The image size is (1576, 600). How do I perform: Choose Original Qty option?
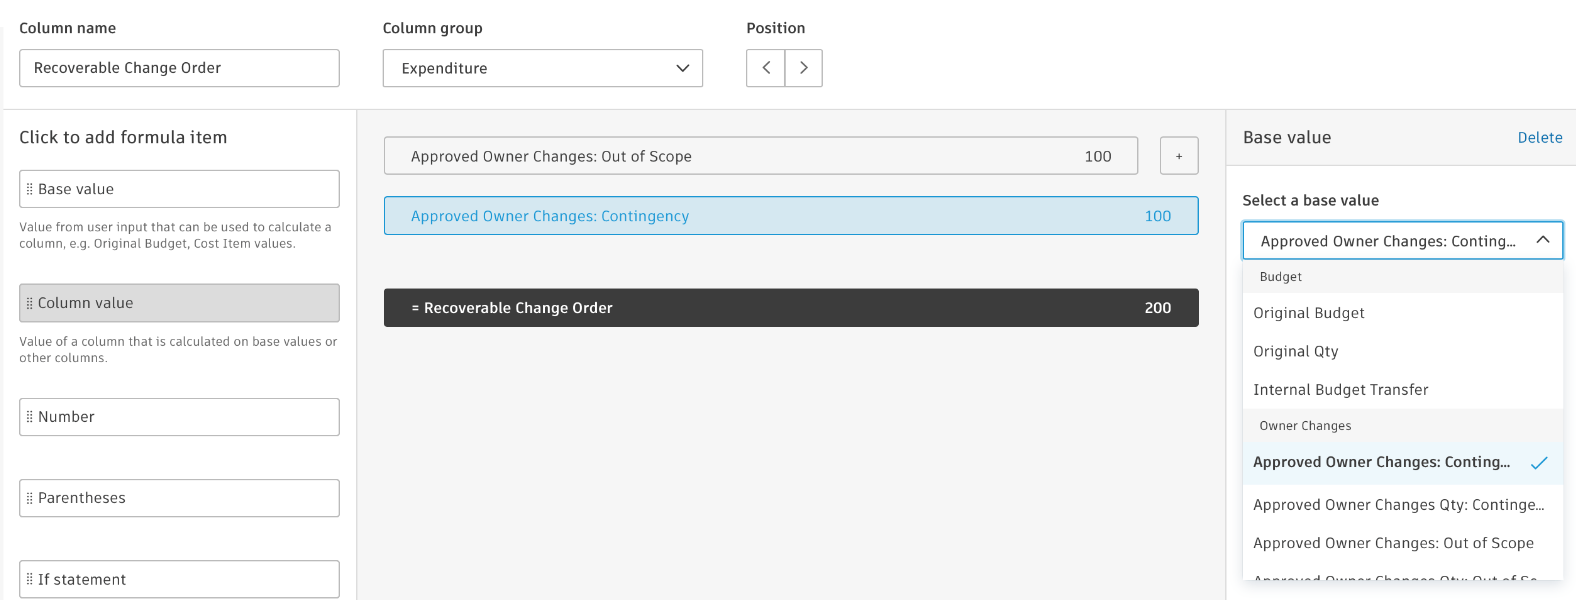(1296, 351)
